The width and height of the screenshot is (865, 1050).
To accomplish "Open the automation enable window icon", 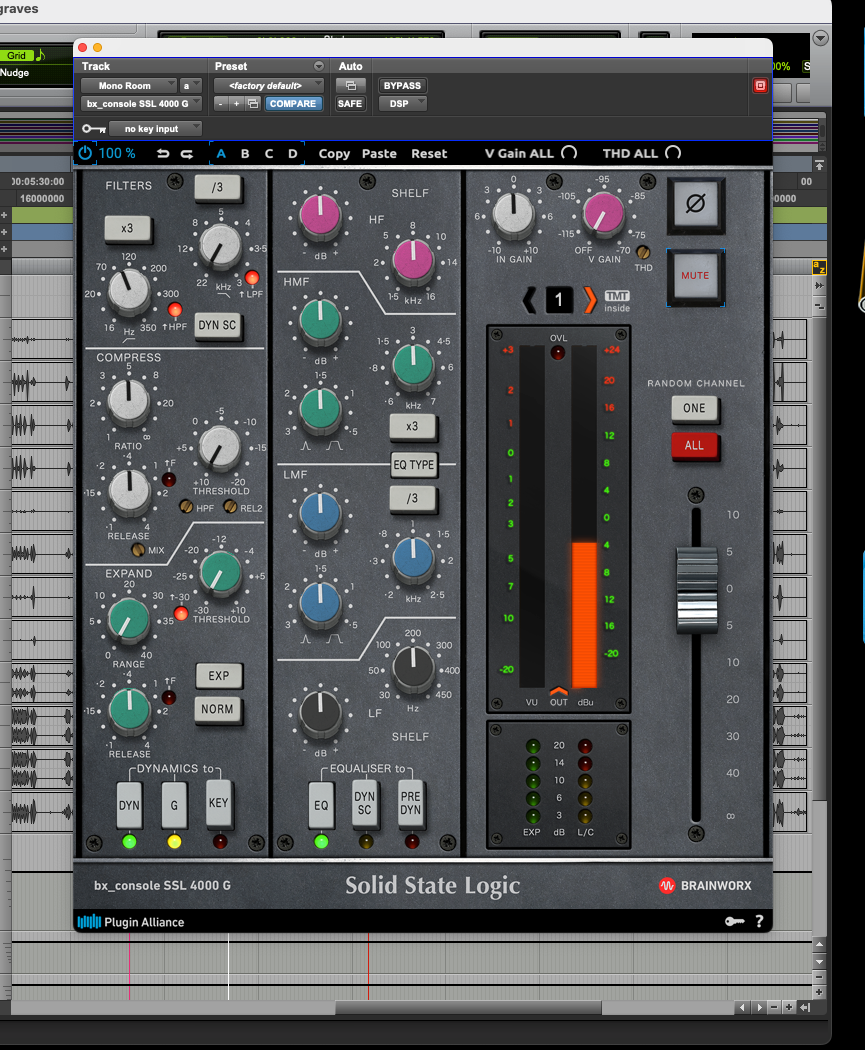I will [350, 86].
